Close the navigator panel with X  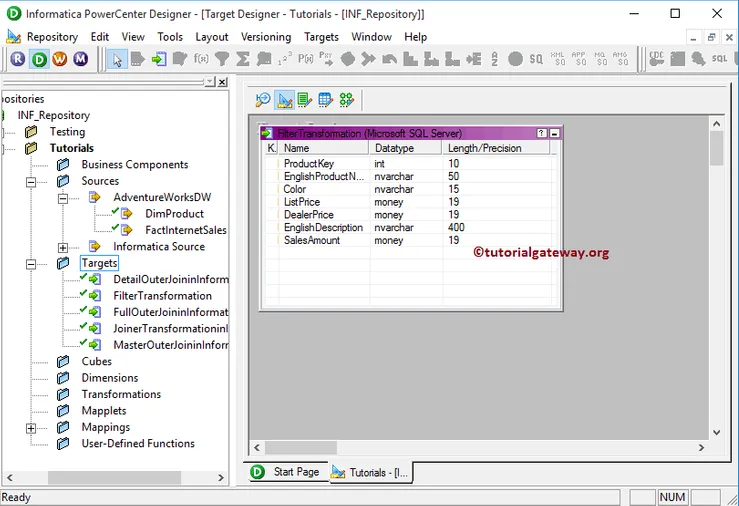click(222, 83)
